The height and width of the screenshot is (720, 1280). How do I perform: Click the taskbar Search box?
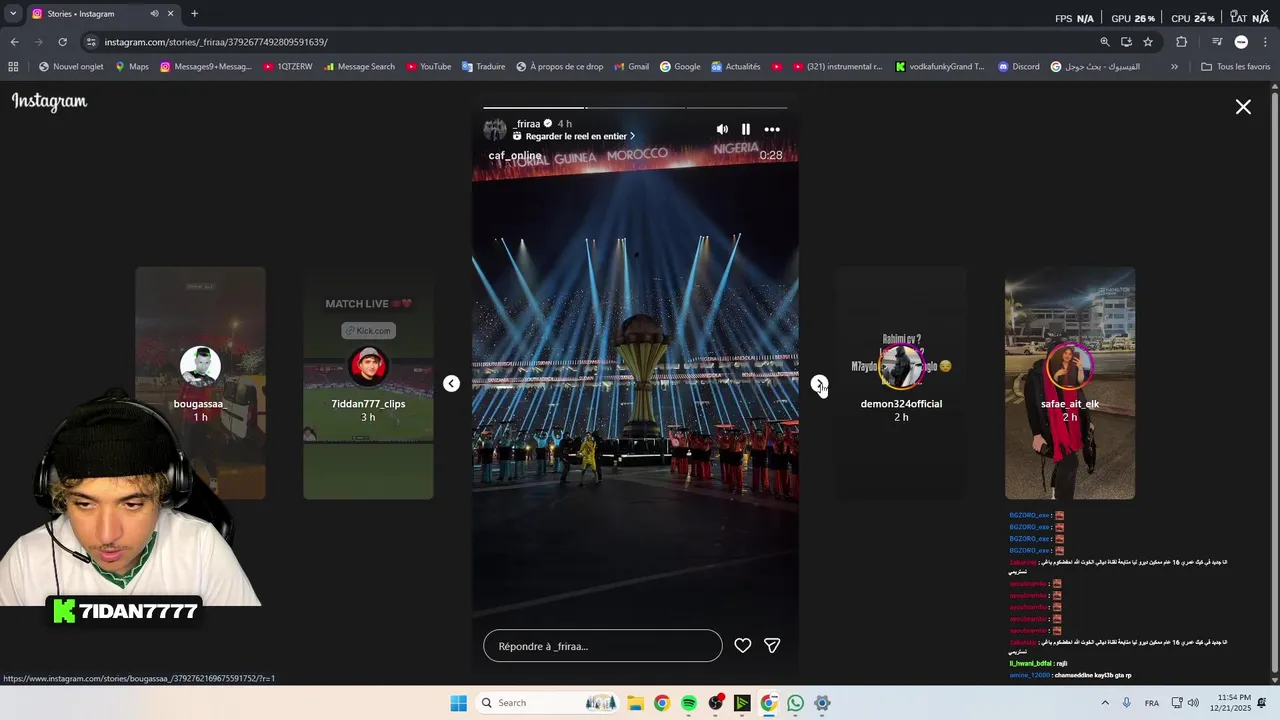tap(546, 703)
